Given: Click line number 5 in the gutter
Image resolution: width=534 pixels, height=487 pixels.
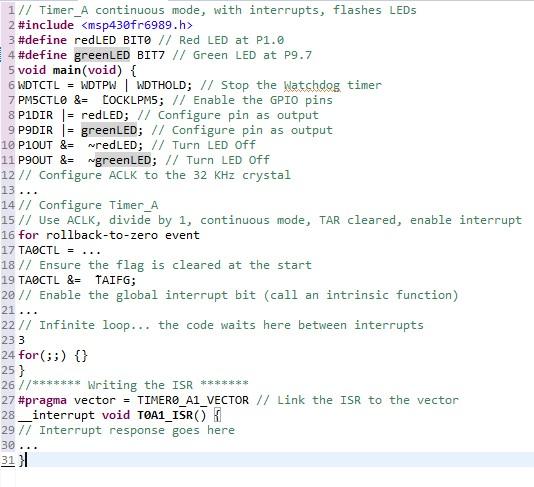Looking at the screenshot, I should coord(11,70).
